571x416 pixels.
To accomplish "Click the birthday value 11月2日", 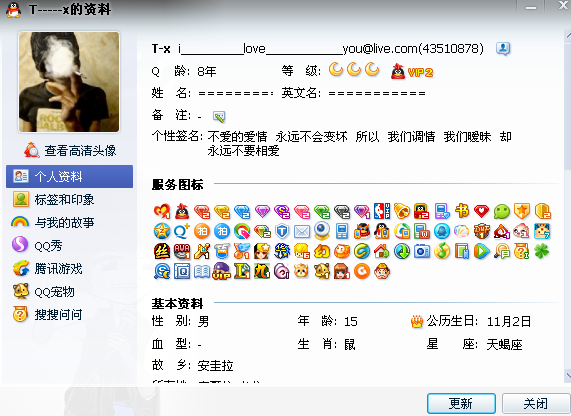I will [509, 322].
